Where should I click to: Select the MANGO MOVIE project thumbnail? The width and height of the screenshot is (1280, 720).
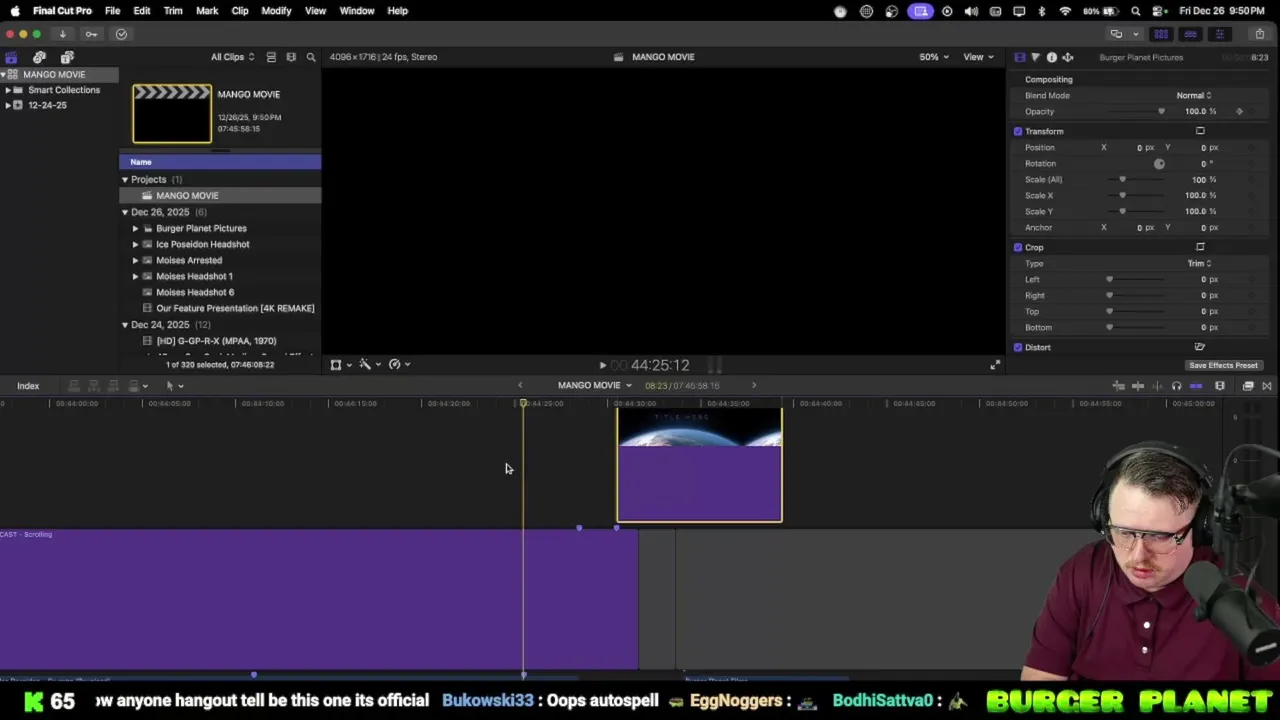pyautogui.click(x=172, y=114)
